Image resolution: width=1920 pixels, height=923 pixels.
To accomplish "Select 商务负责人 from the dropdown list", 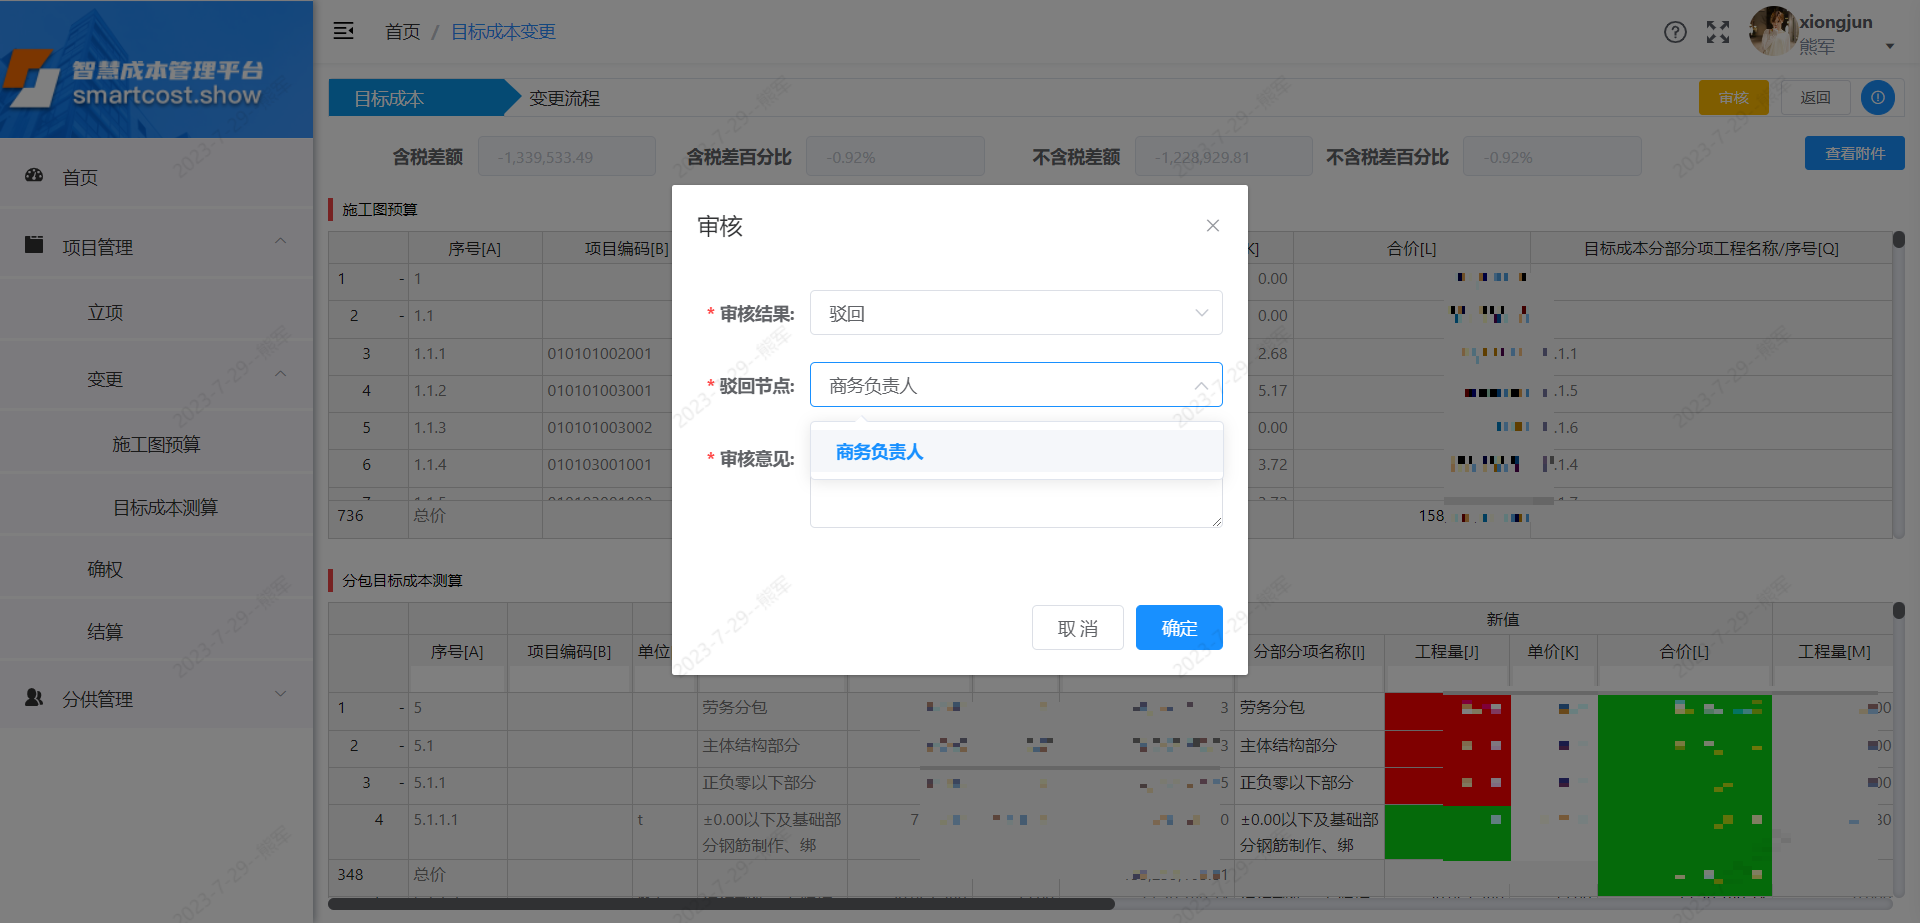I will [x=878, y=451].
